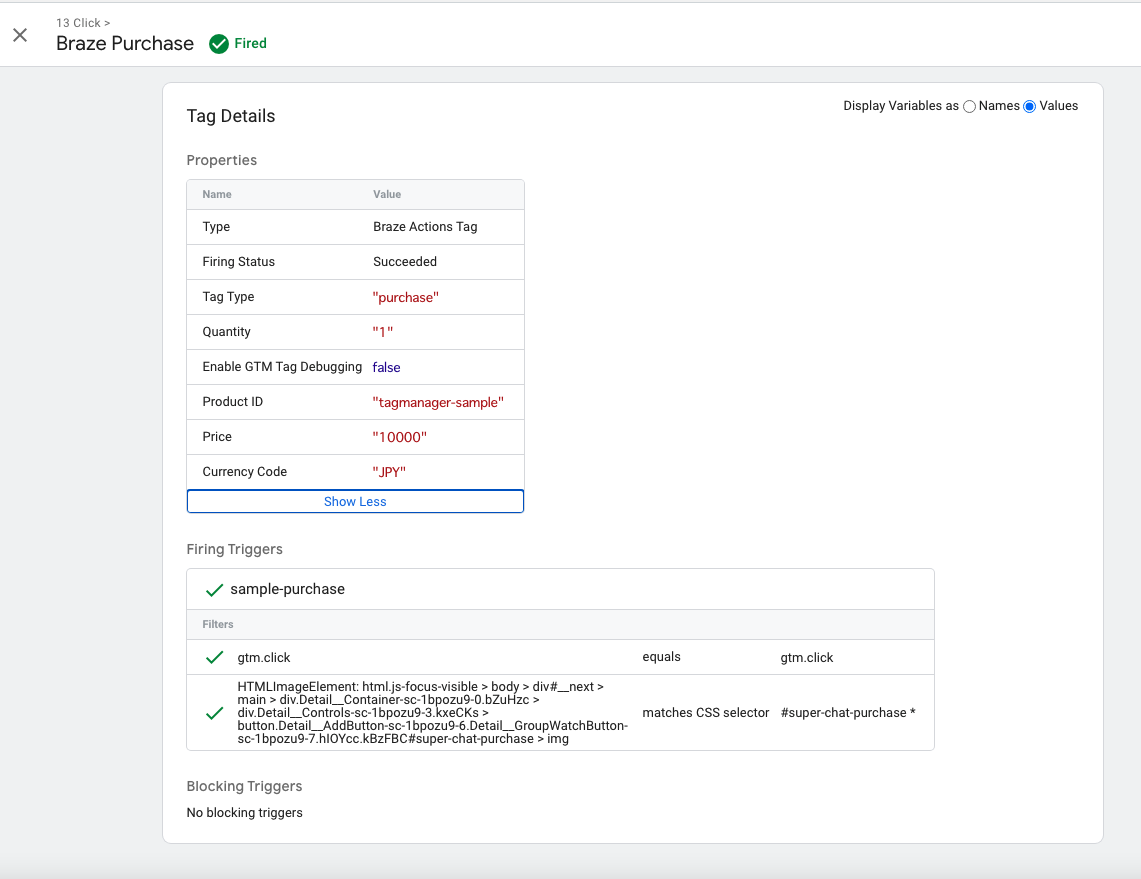Close the Braze Purchase tag details view
1141x879 pixels.
pos(20,35)
